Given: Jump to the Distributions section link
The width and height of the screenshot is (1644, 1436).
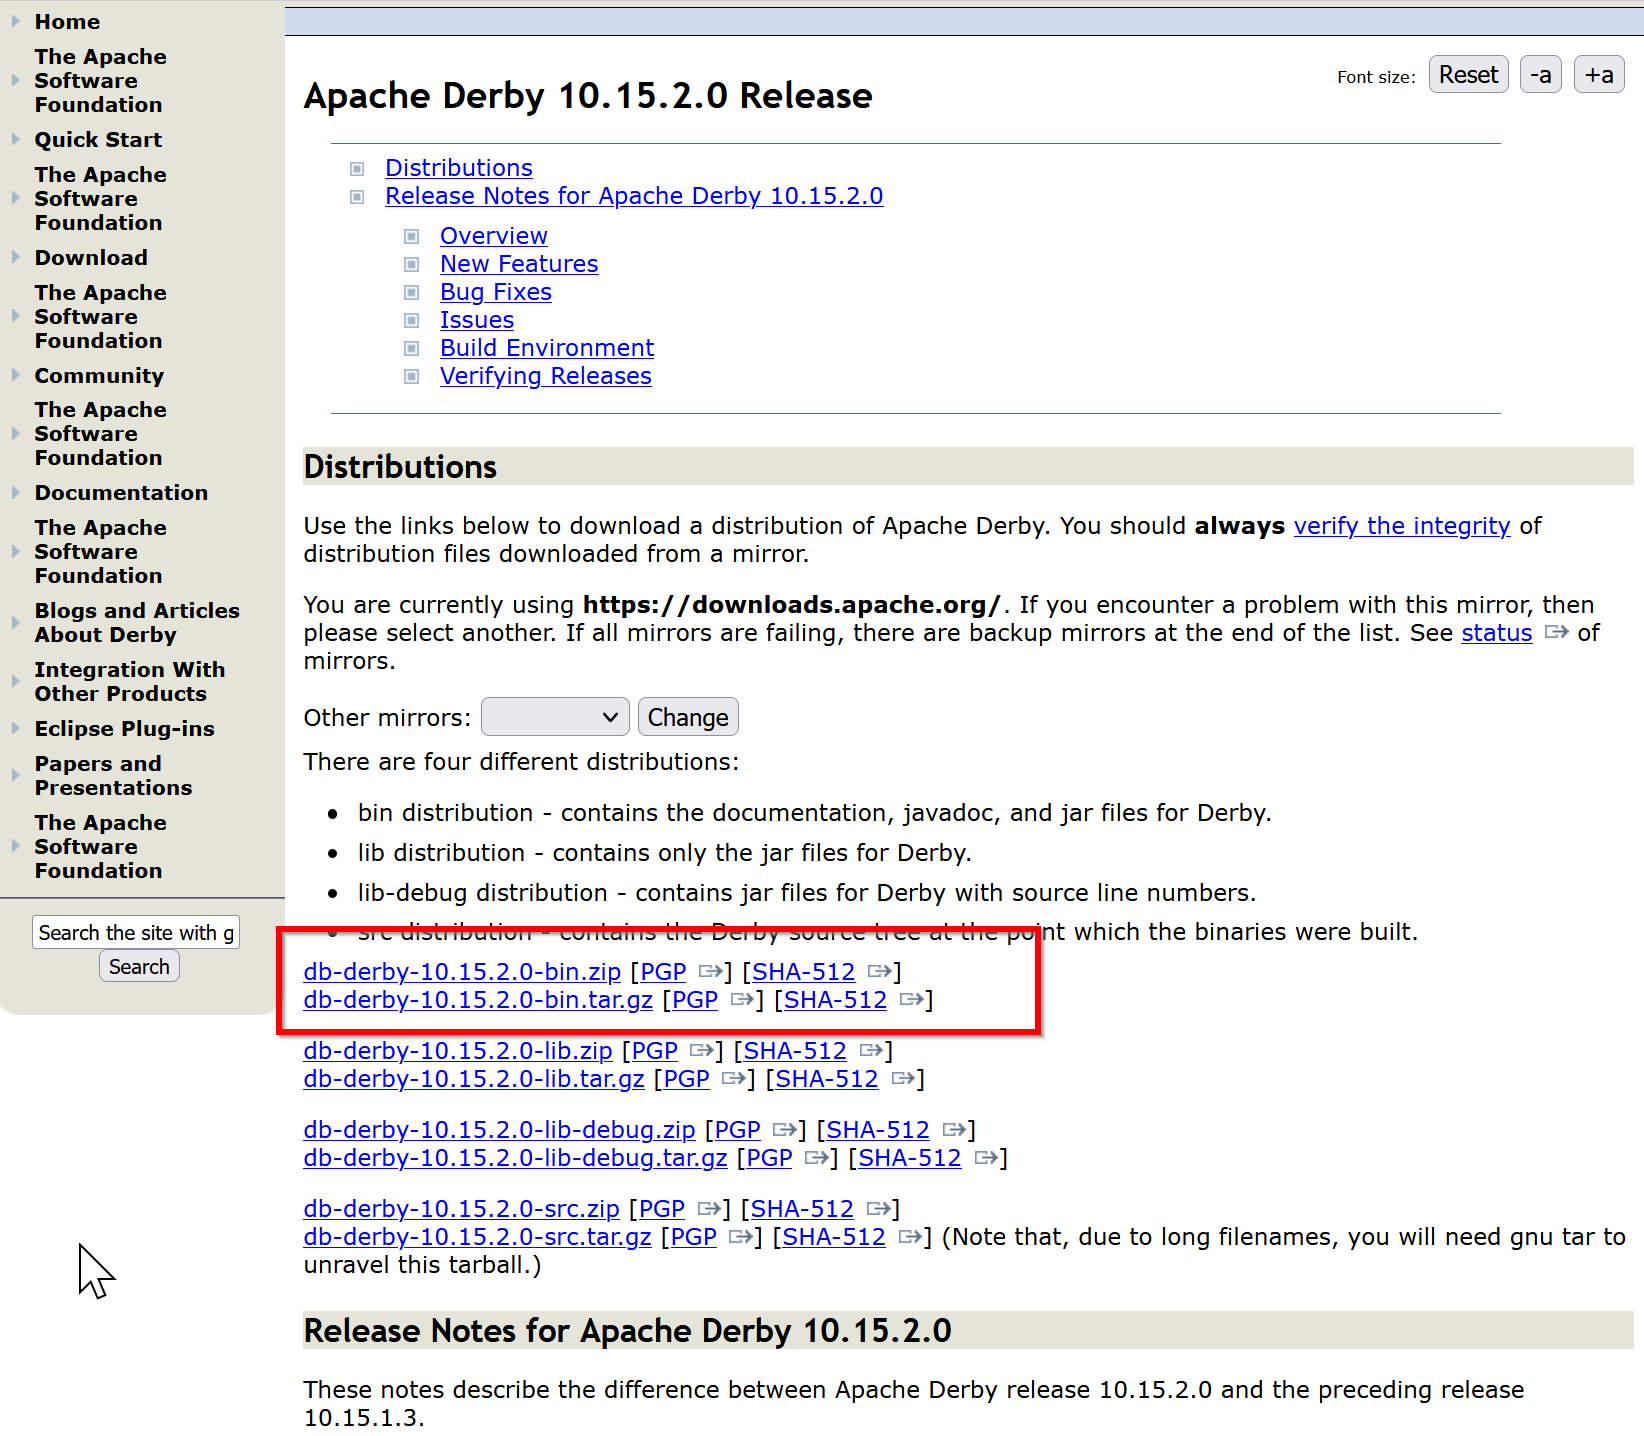Looking at the screenshot, I should pos(459,167).
